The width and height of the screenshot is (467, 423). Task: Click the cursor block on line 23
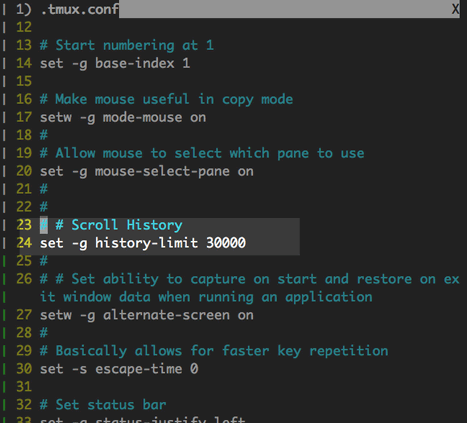coord(44,225)
